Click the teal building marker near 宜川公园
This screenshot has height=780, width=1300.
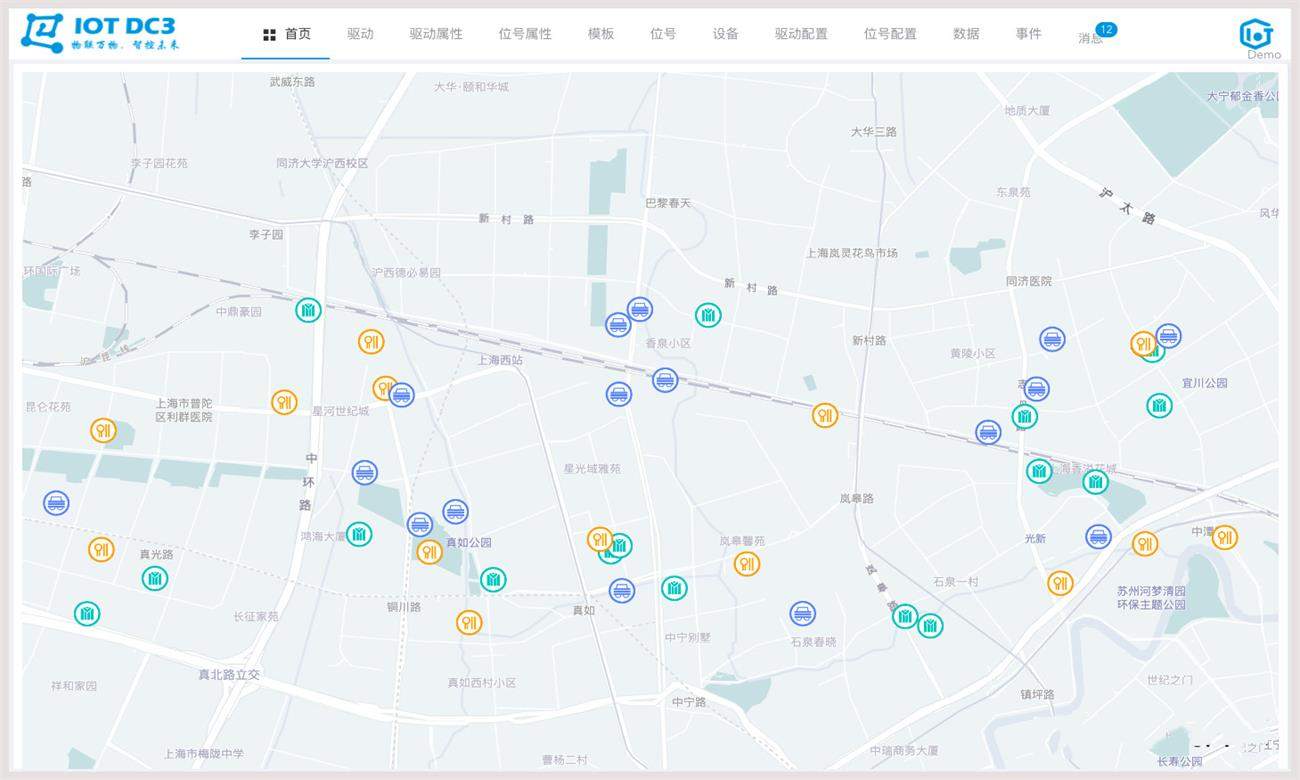coord(1157,406)
